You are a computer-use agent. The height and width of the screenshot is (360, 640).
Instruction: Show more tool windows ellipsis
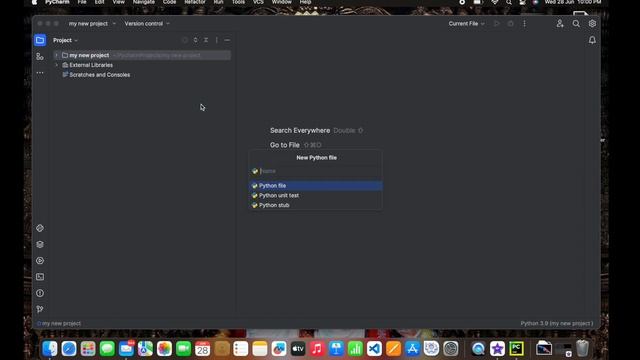40,73
